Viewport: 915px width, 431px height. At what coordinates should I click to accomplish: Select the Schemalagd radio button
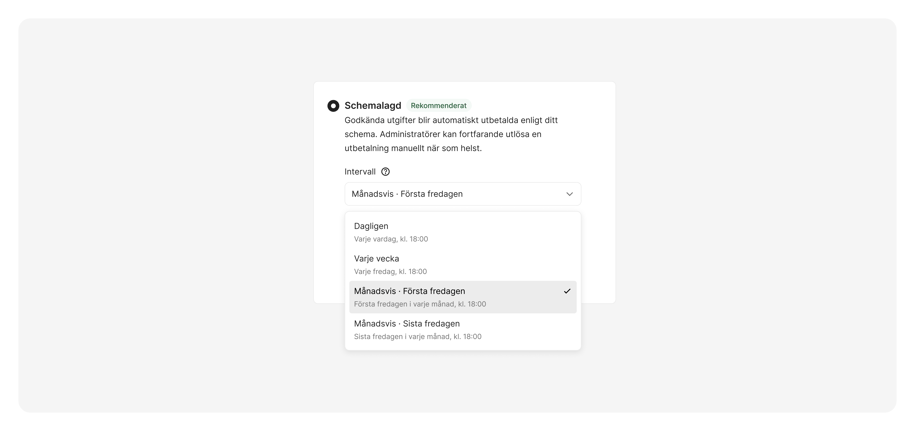click(x=333, y=106)
